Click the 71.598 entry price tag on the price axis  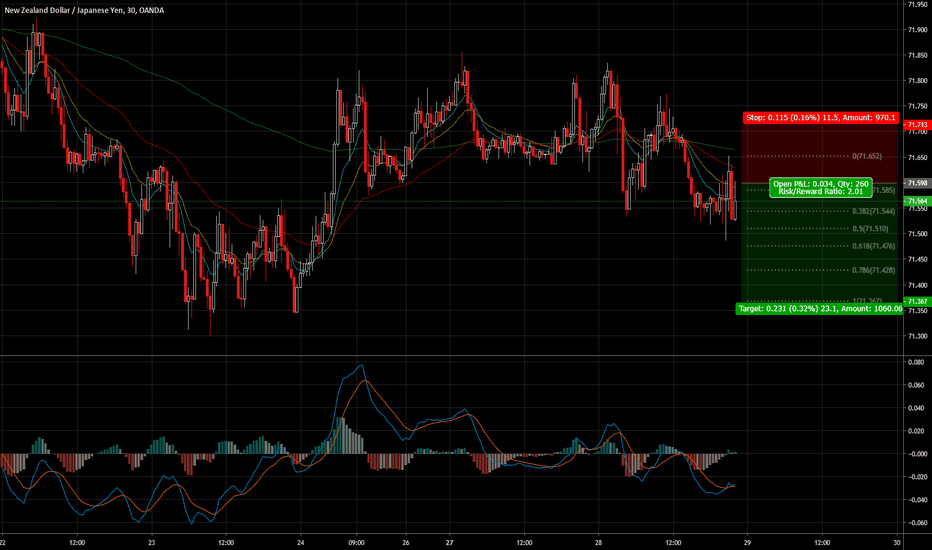[917, 183]
